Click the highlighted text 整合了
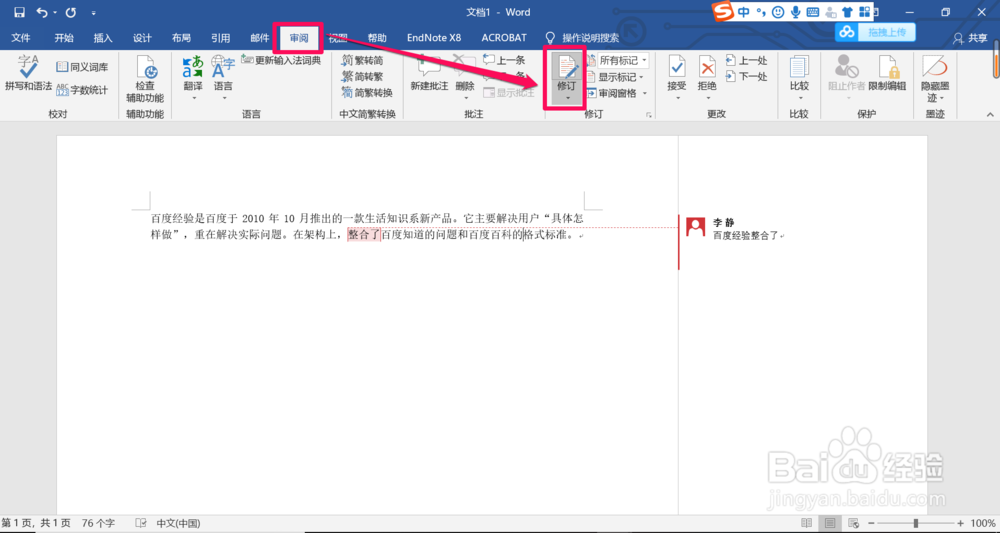This screenshot has height=533, width=1000. click(x=364, y=235)
